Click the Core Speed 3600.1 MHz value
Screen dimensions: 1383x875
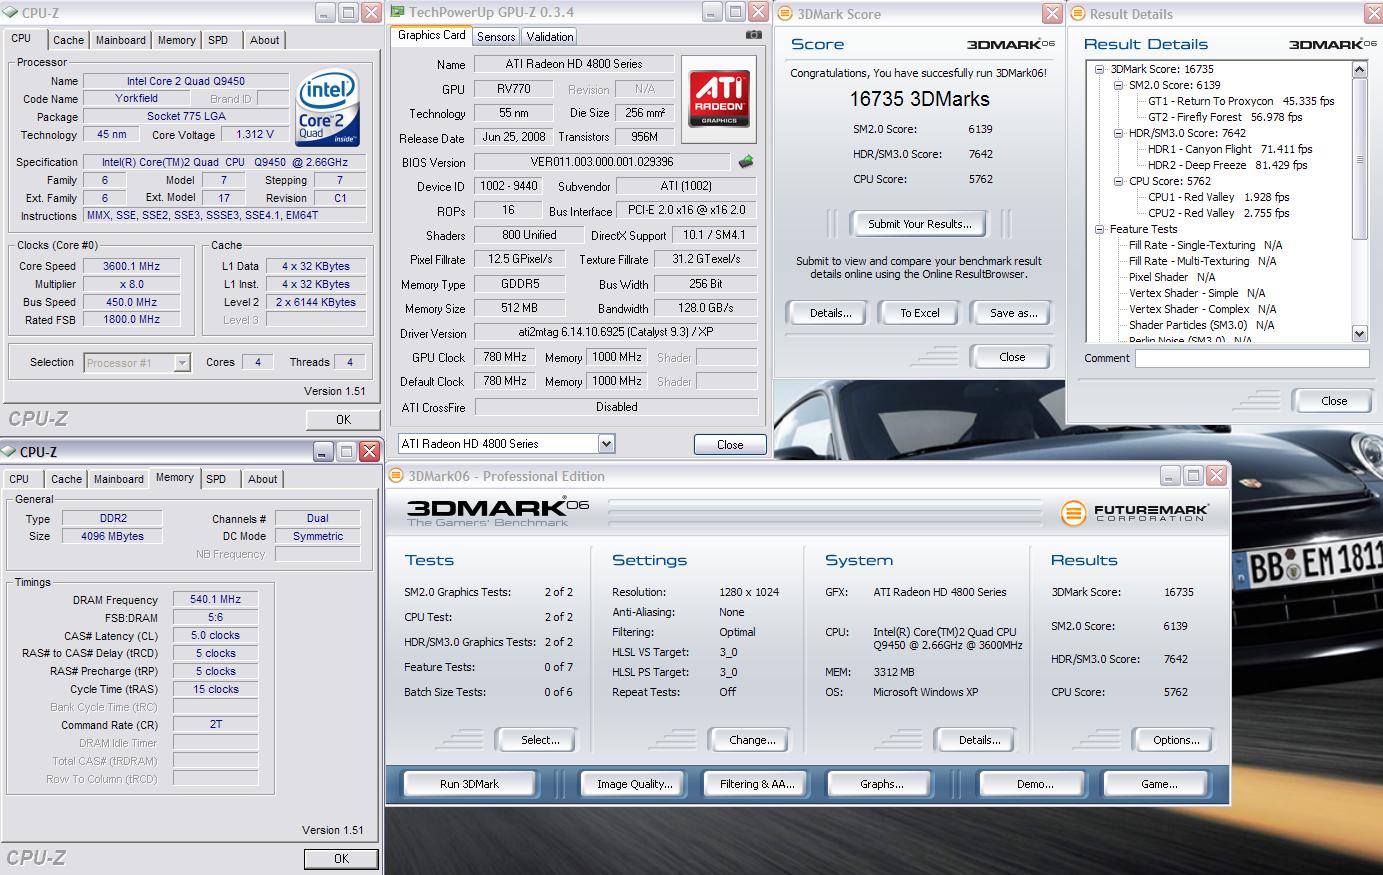click(130, 266)
